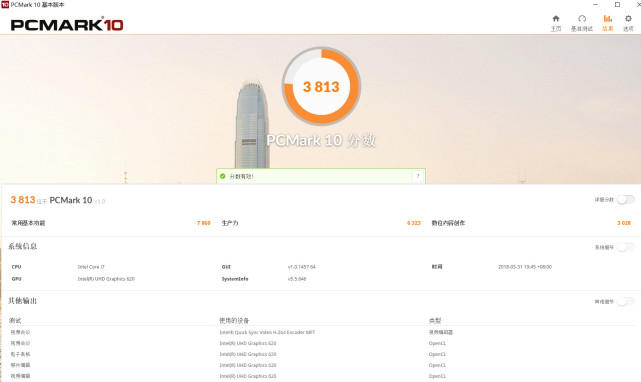Select GPU value in system info

(x=106, y=279)
